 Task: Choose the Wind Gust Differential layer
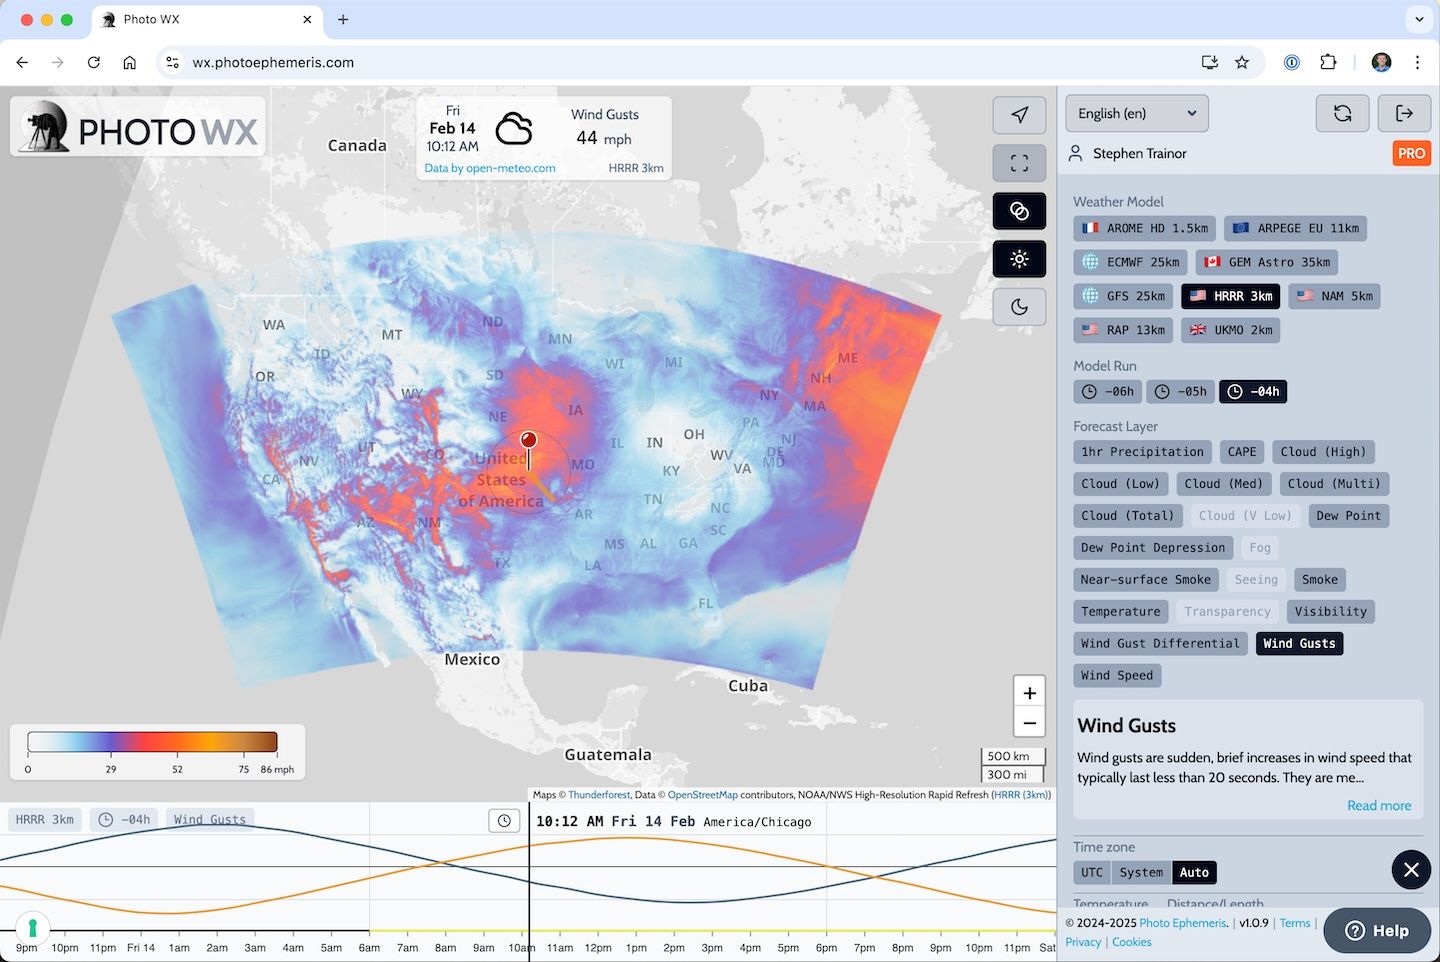pyautogui.click(x=1160, y=644)
